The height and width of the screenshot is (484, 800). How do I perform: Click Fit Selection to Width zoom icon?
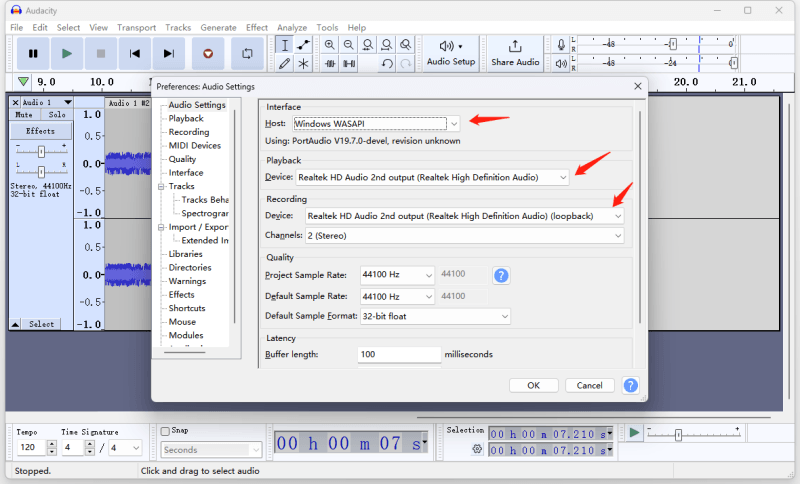[x=367, y=45]
